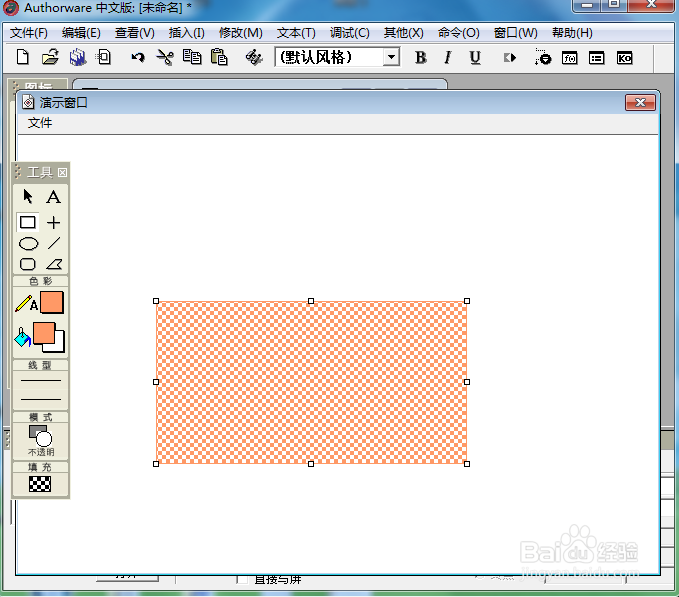Toggle Bold text formatting
This screenshot has width=679, height=597.
click(420, 57)
